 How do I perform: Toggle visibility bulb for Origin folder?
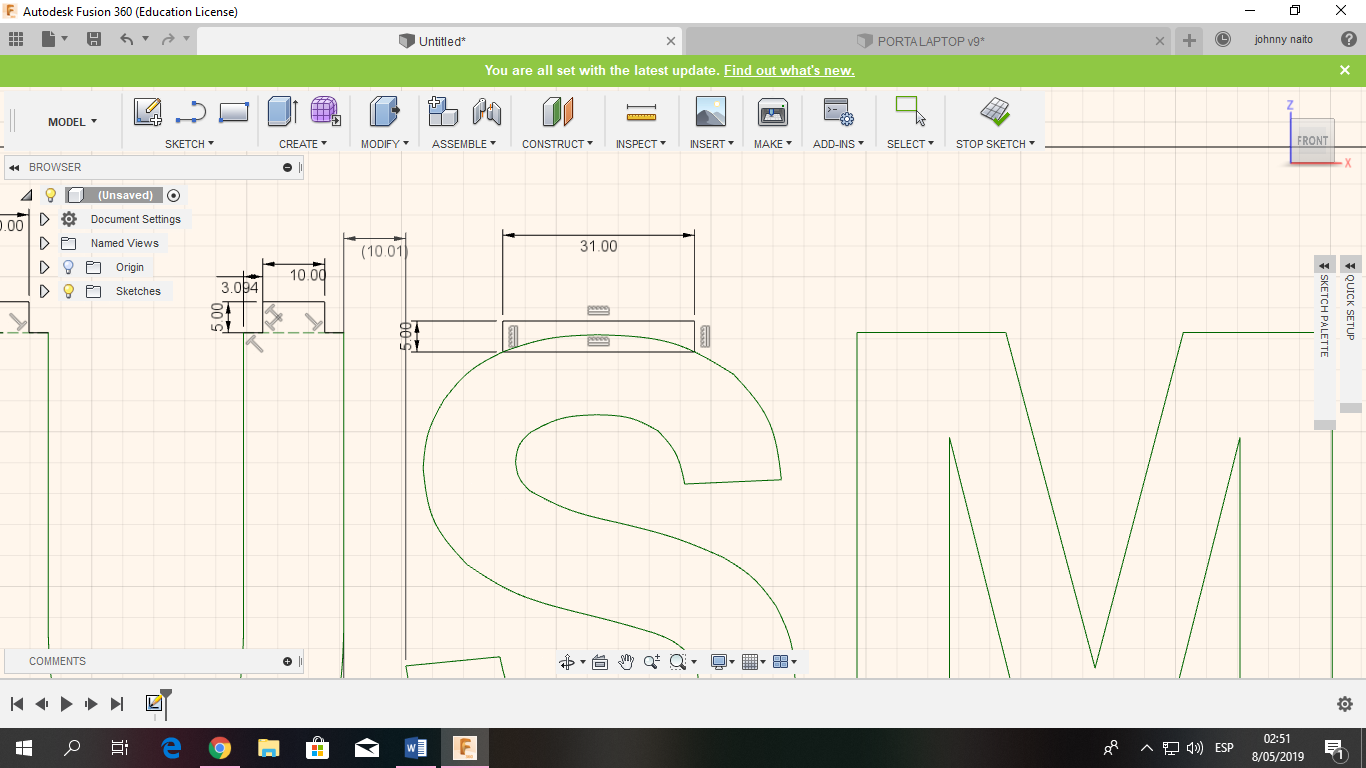(68, 267)
